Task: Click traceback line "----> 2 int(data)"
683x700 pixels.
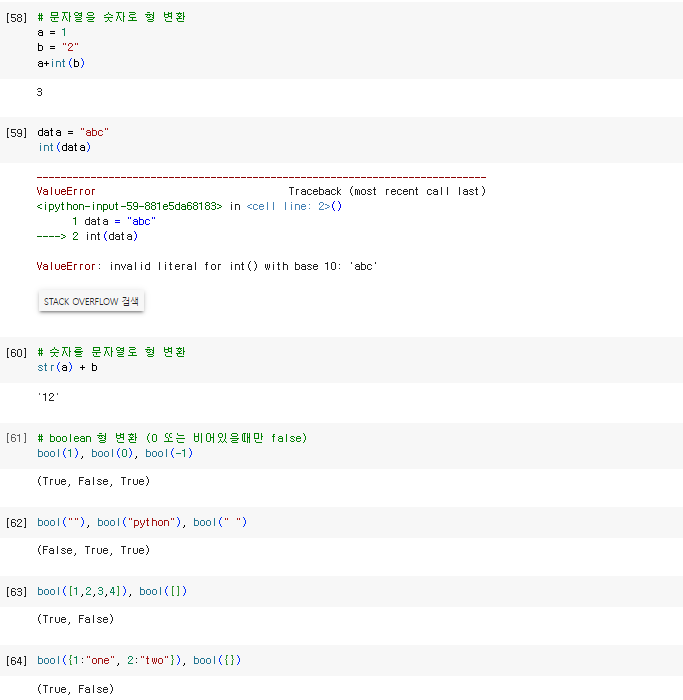Action: click(87, 236)
